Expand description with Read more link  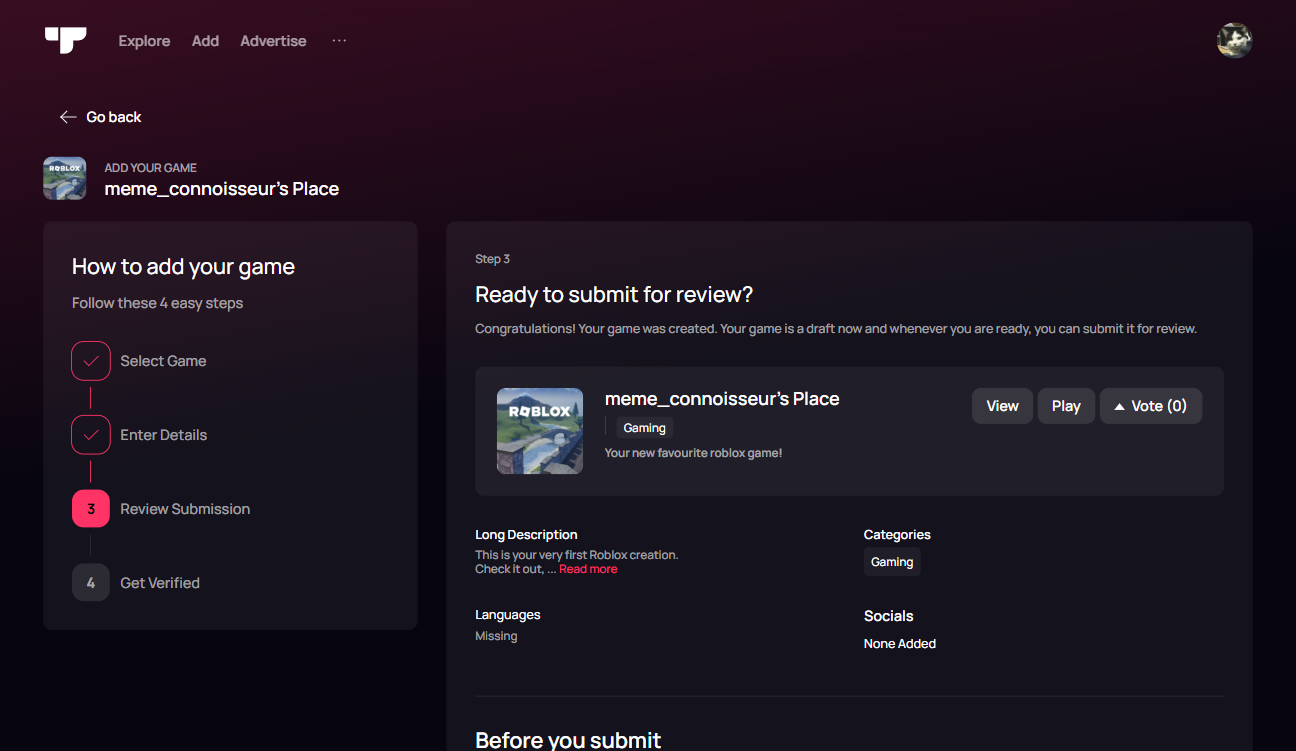[x=588, y=569]
